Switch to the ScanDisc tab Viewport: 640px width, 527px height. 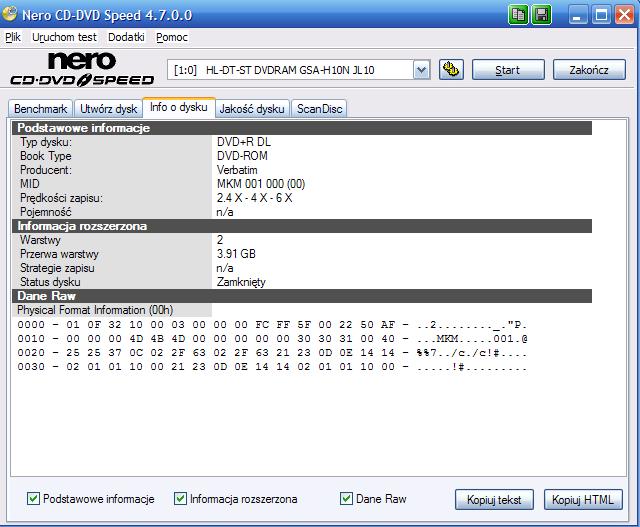(x=319, y=109)
